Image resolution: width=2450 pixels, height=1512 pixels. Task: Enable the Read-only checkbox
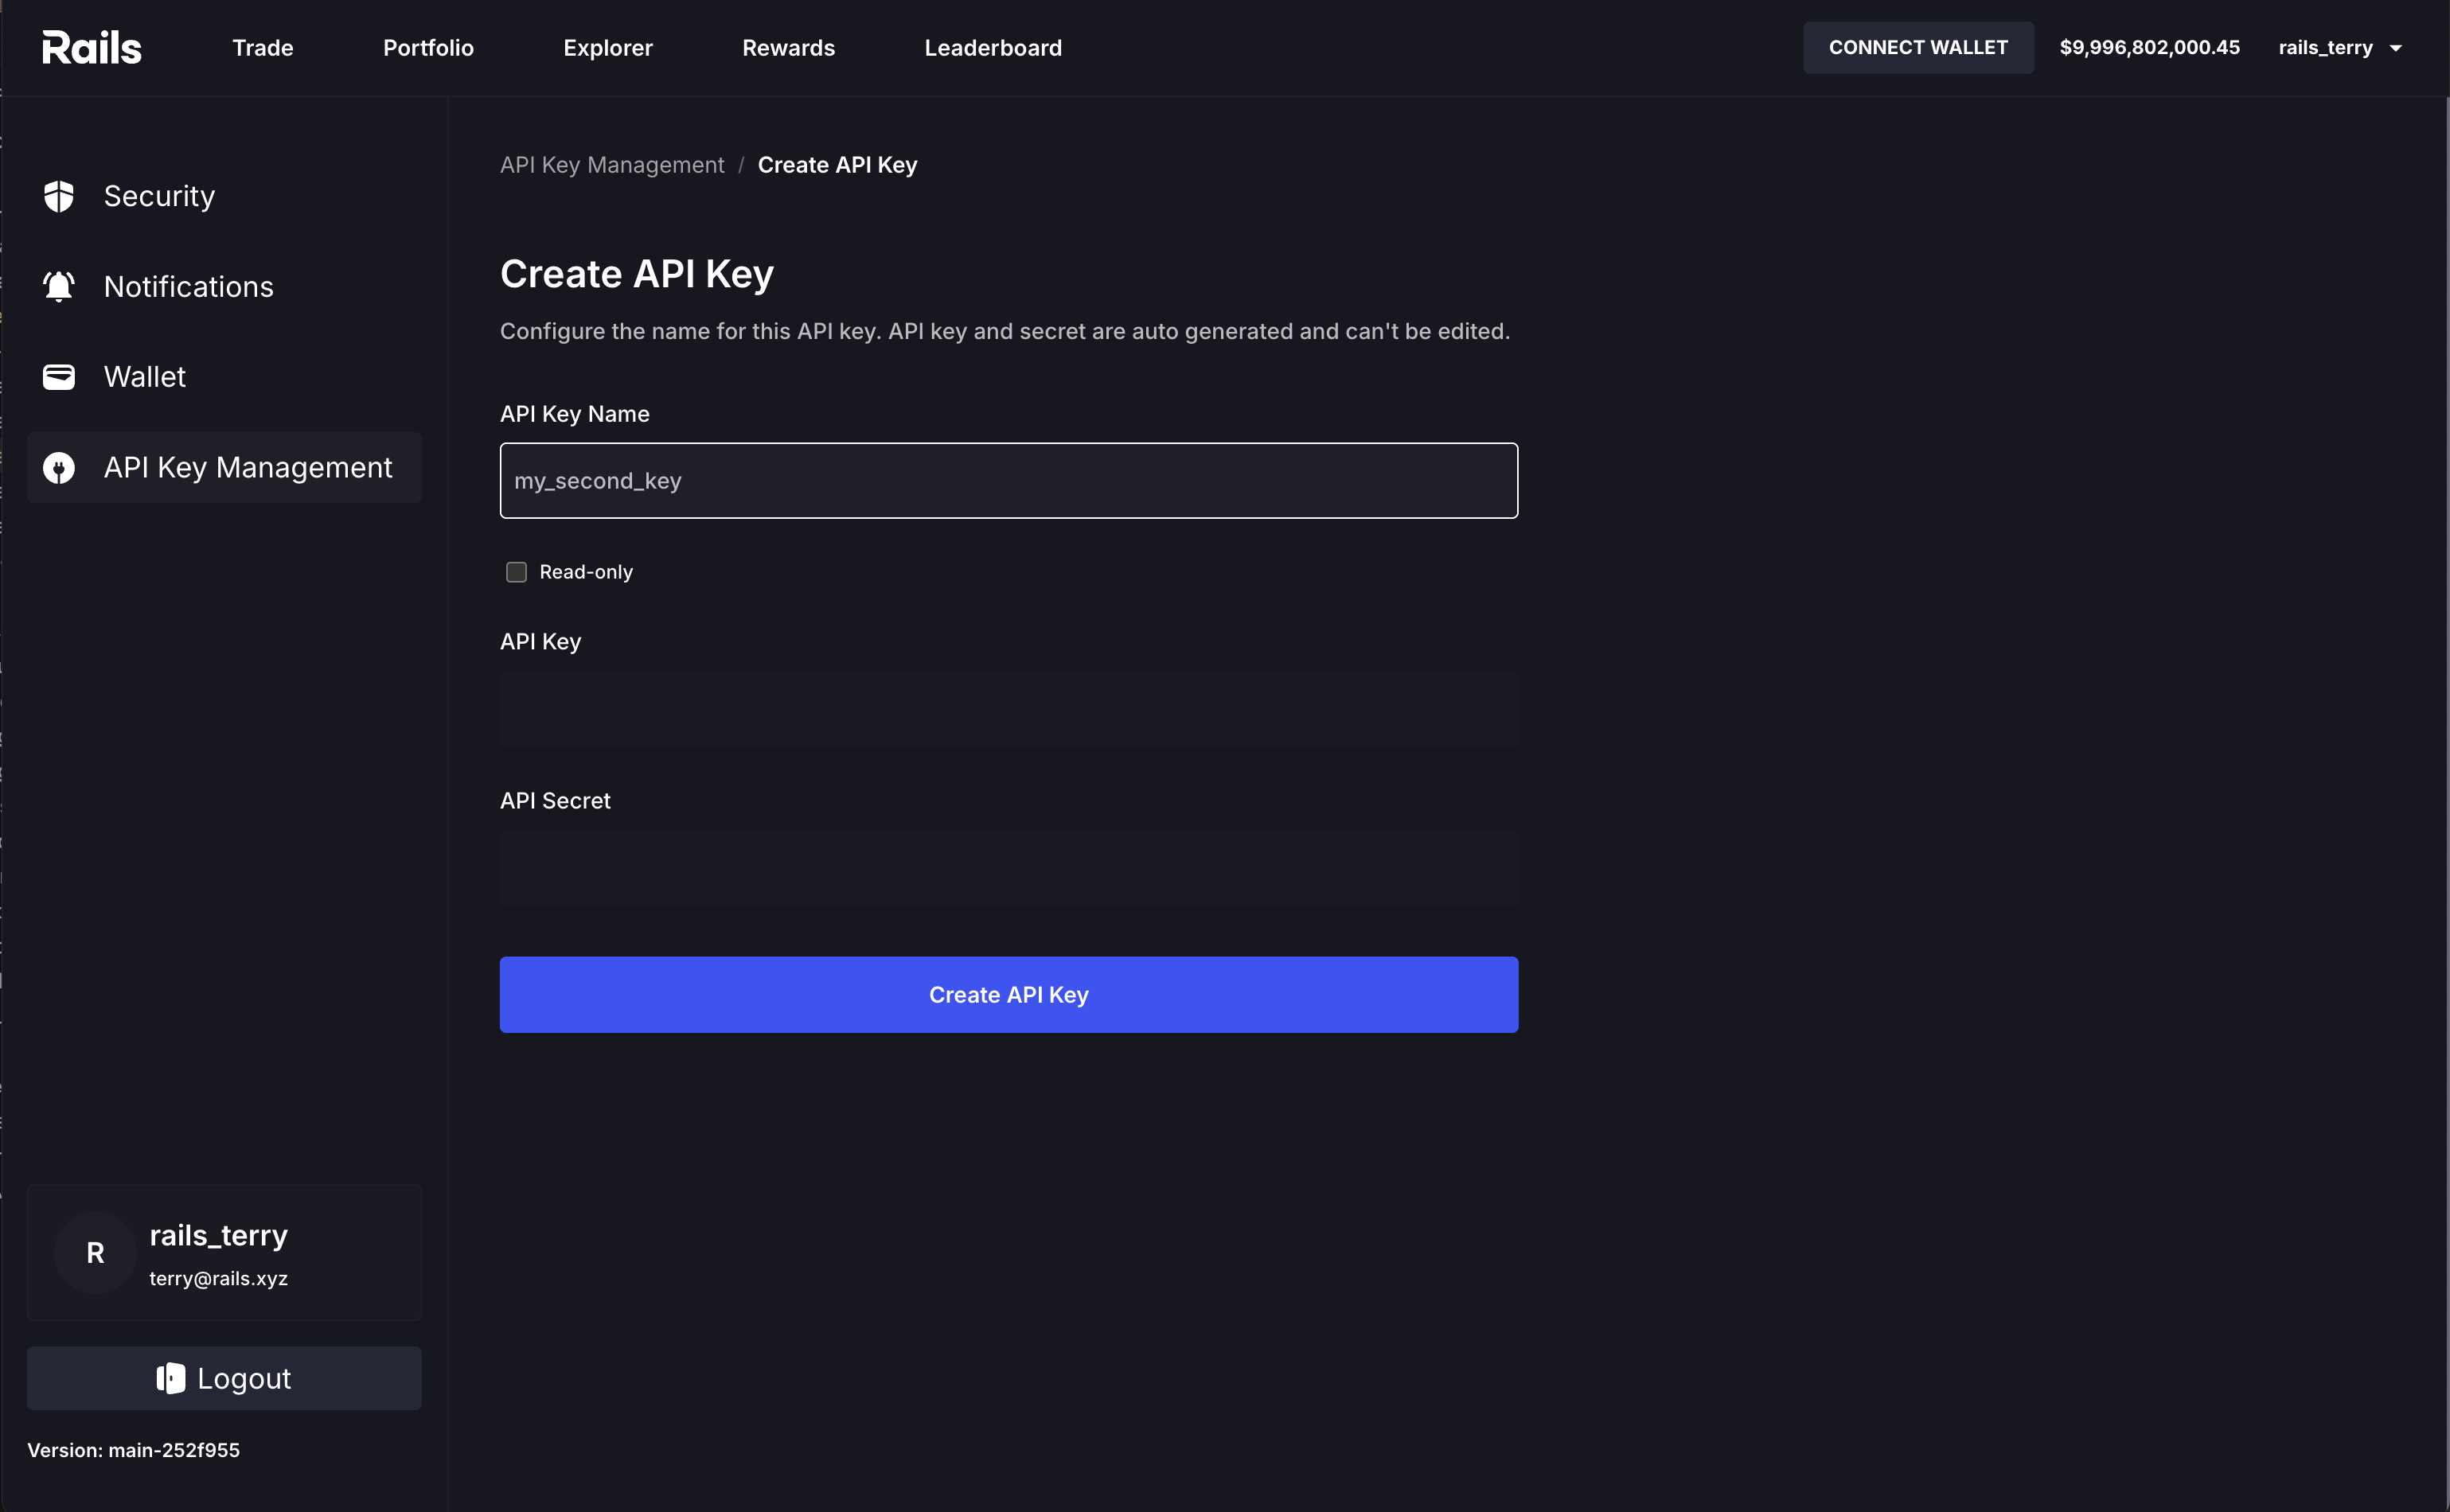click(516, 571)
